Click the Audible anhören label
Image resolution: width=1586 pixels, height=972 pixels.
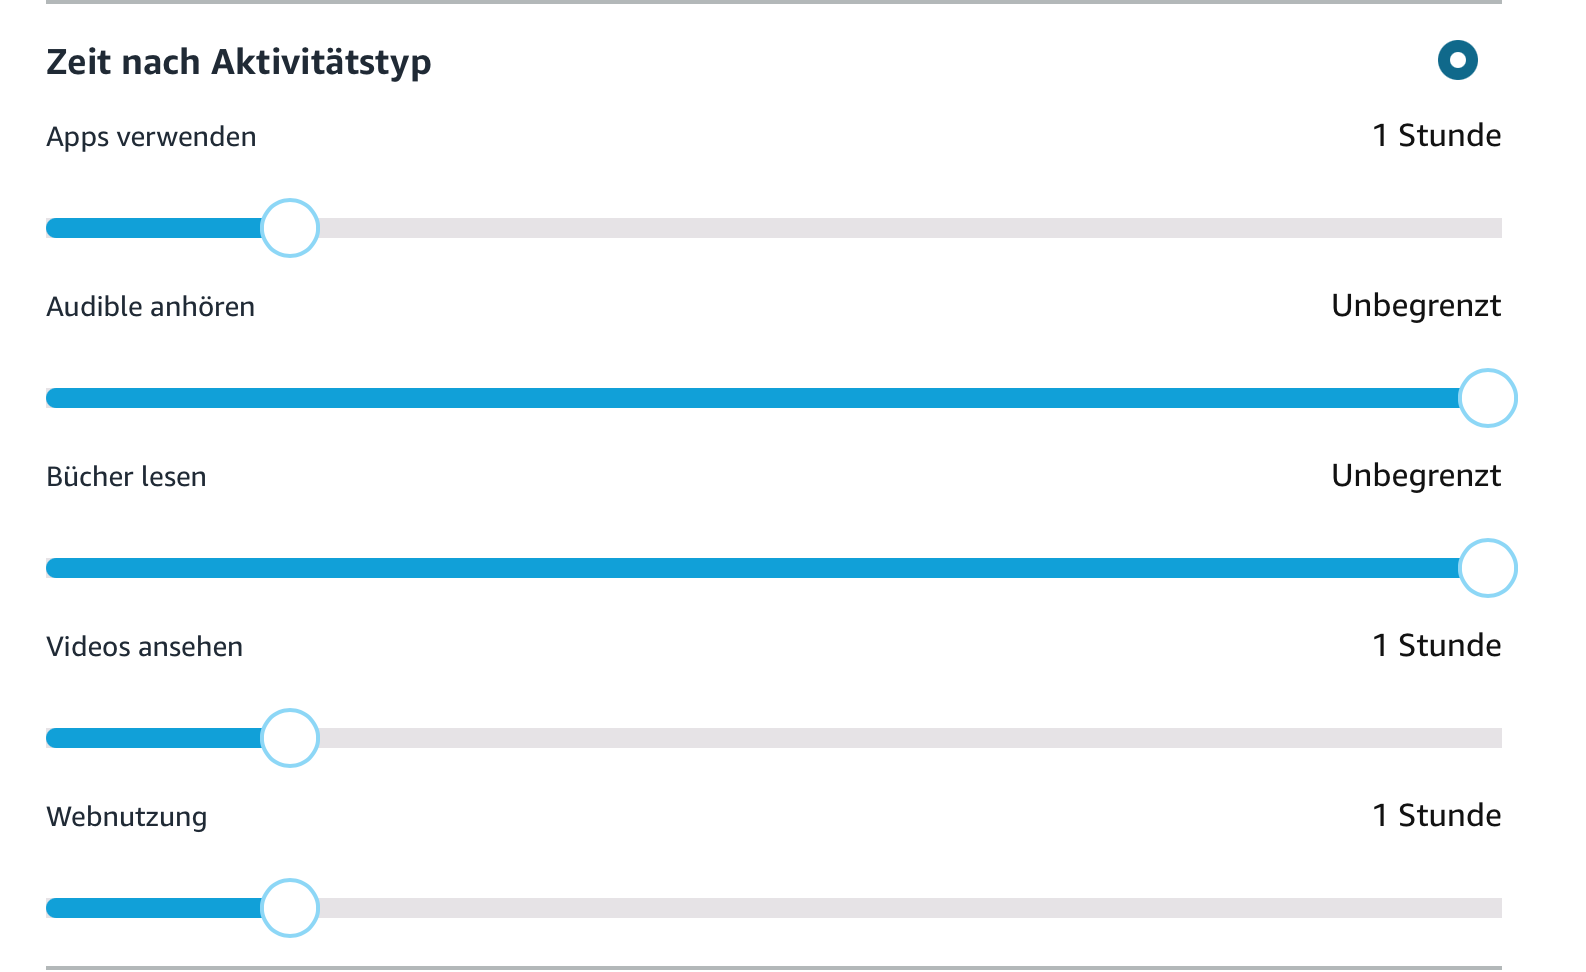point(150,307)
